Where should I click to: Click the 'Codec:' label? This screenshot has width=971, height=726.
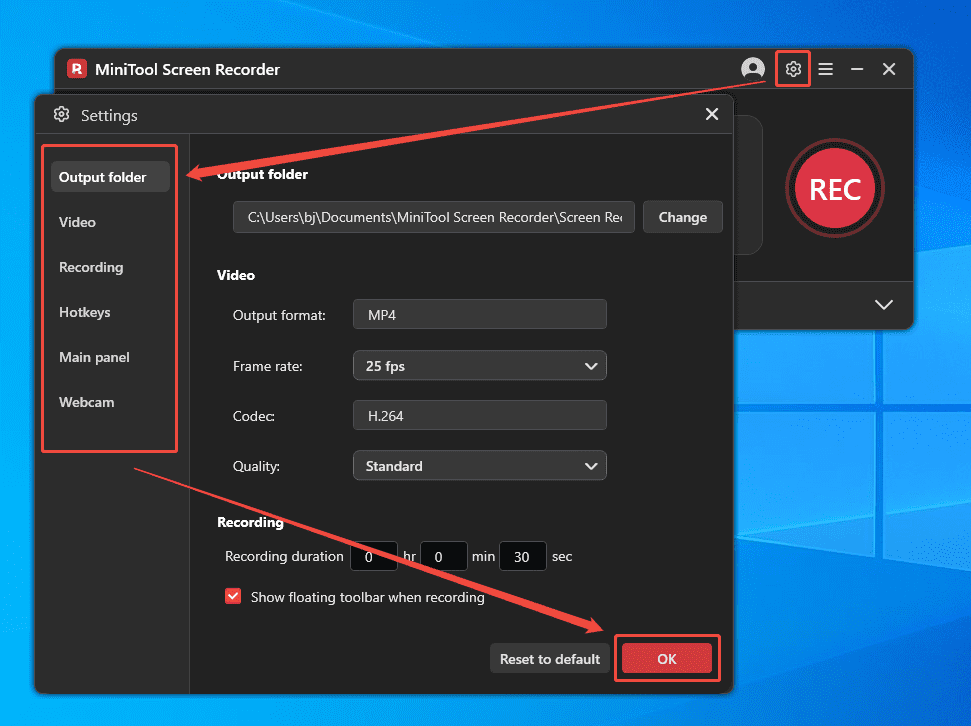(254, 416)
